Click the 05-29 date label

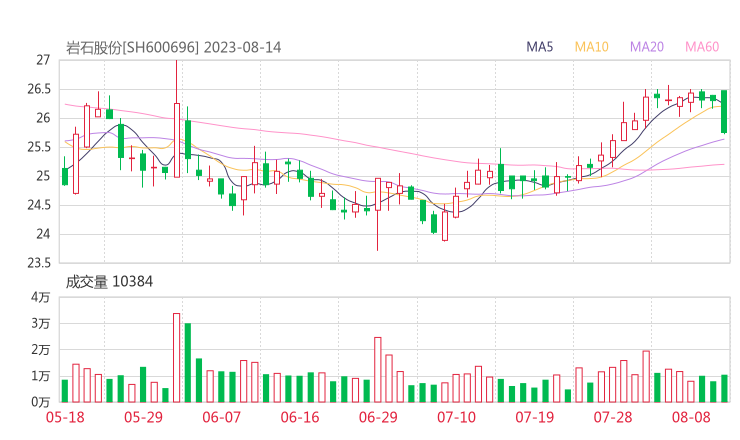pyautogui.click(x=143, y=417)
